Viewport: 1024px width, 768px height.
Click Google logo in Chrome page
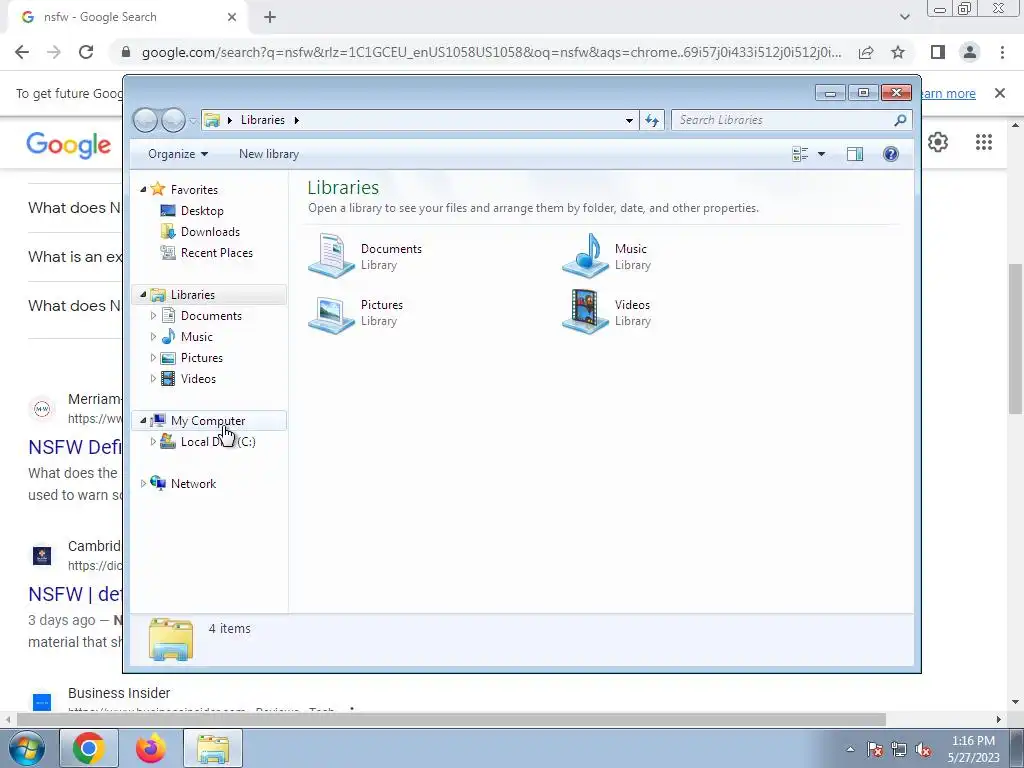(x=69, y=145)
